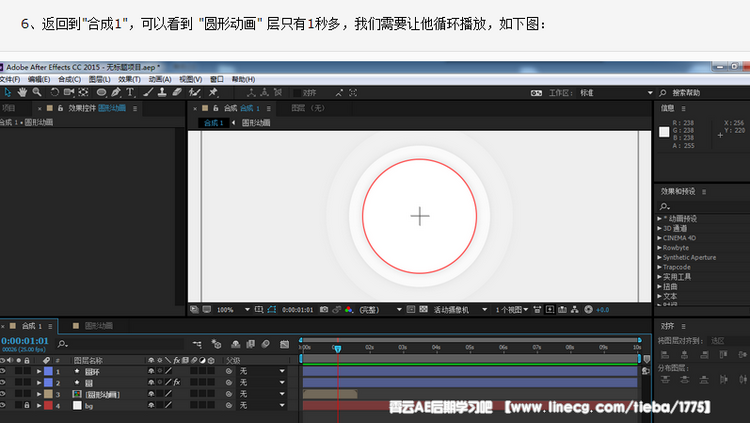
Task: Toggle the 对齐 snapping checkbox in toolbar
Action: (x=297, y=93)
